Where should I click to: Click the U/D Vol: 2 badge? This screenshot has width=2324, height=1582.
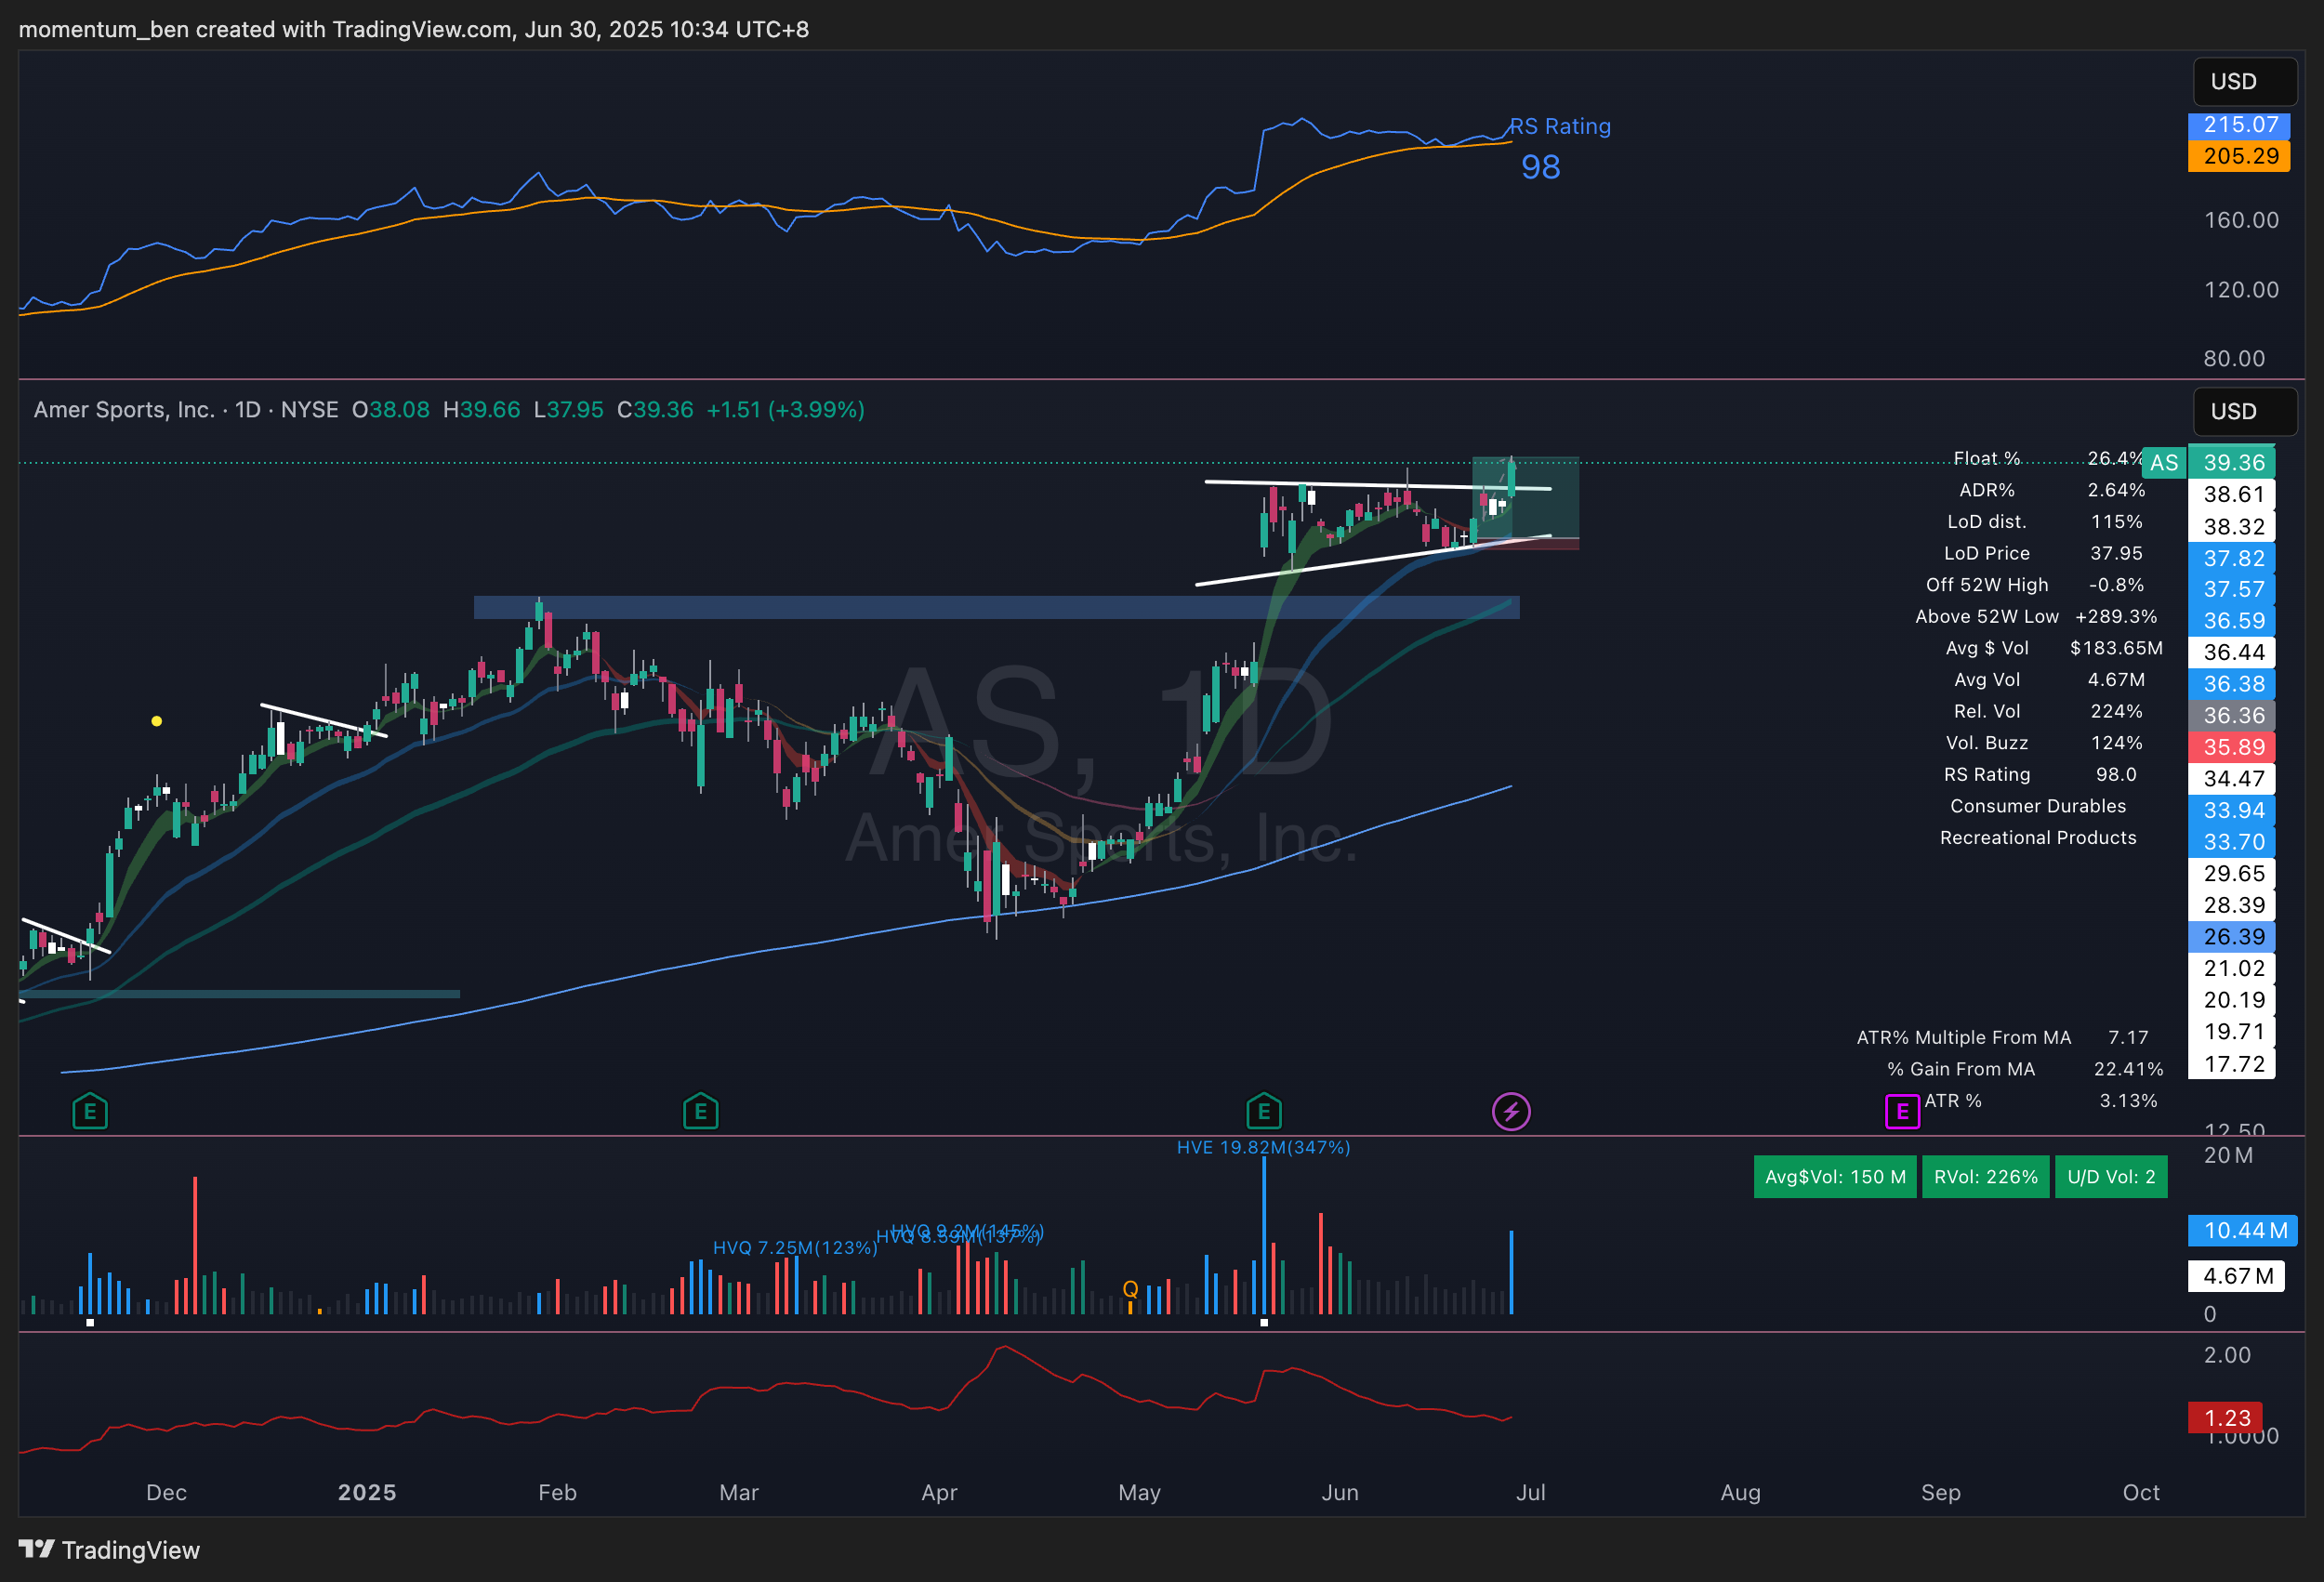2110,1177
